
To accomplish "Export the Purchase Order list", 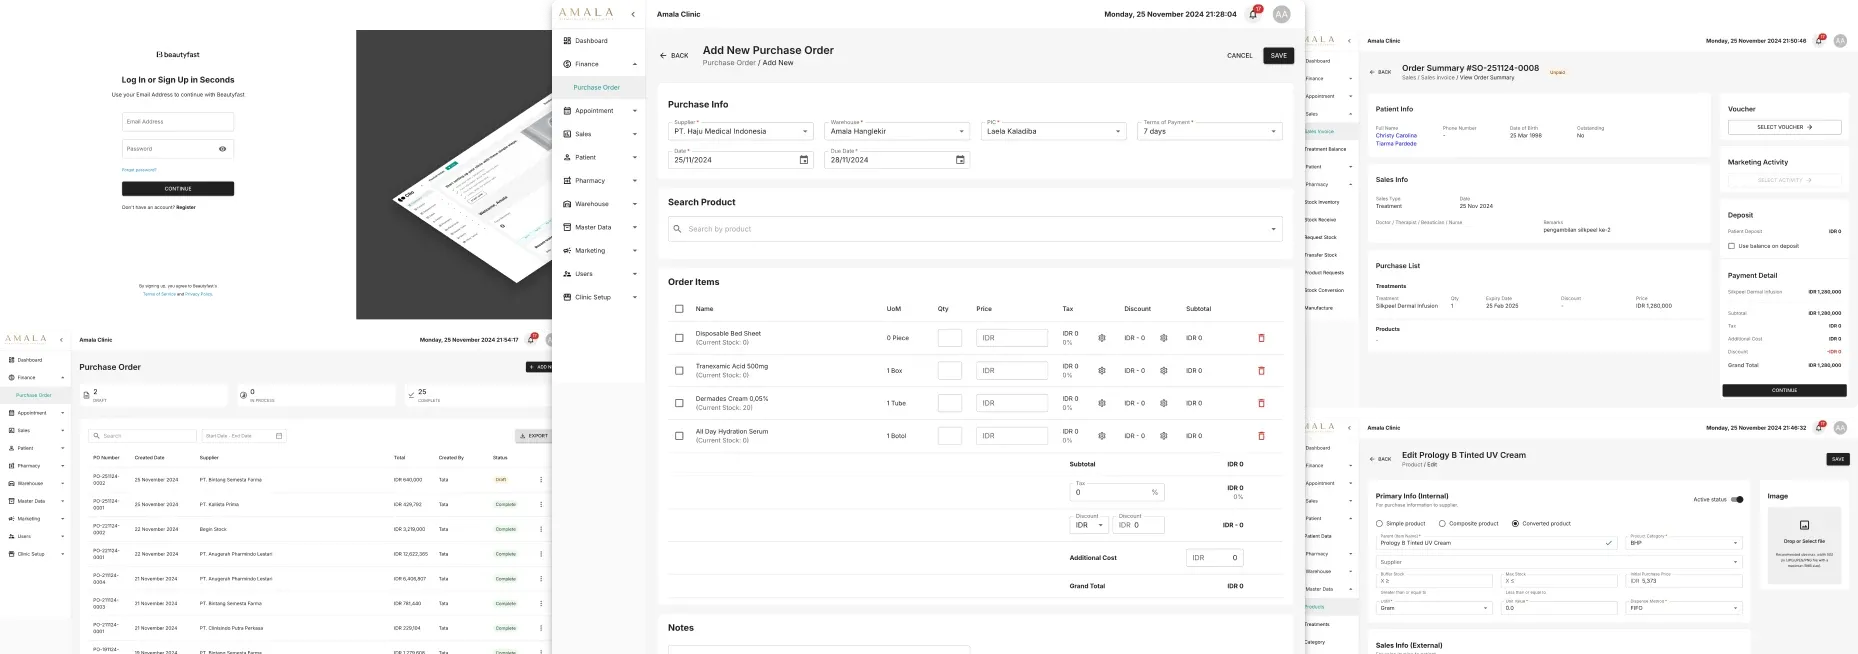I will click(x=533, y=436).
